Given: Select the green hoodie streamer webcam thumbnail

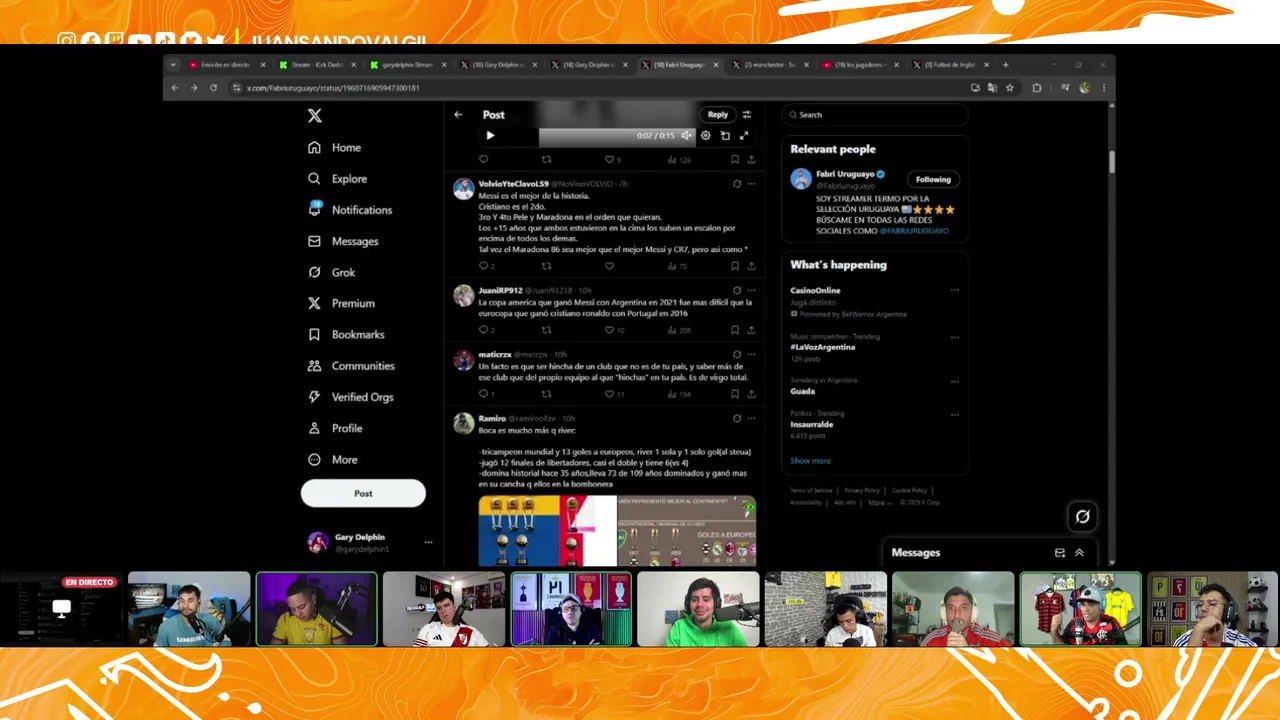Looking at the screenshot, I should click(698, 609).
